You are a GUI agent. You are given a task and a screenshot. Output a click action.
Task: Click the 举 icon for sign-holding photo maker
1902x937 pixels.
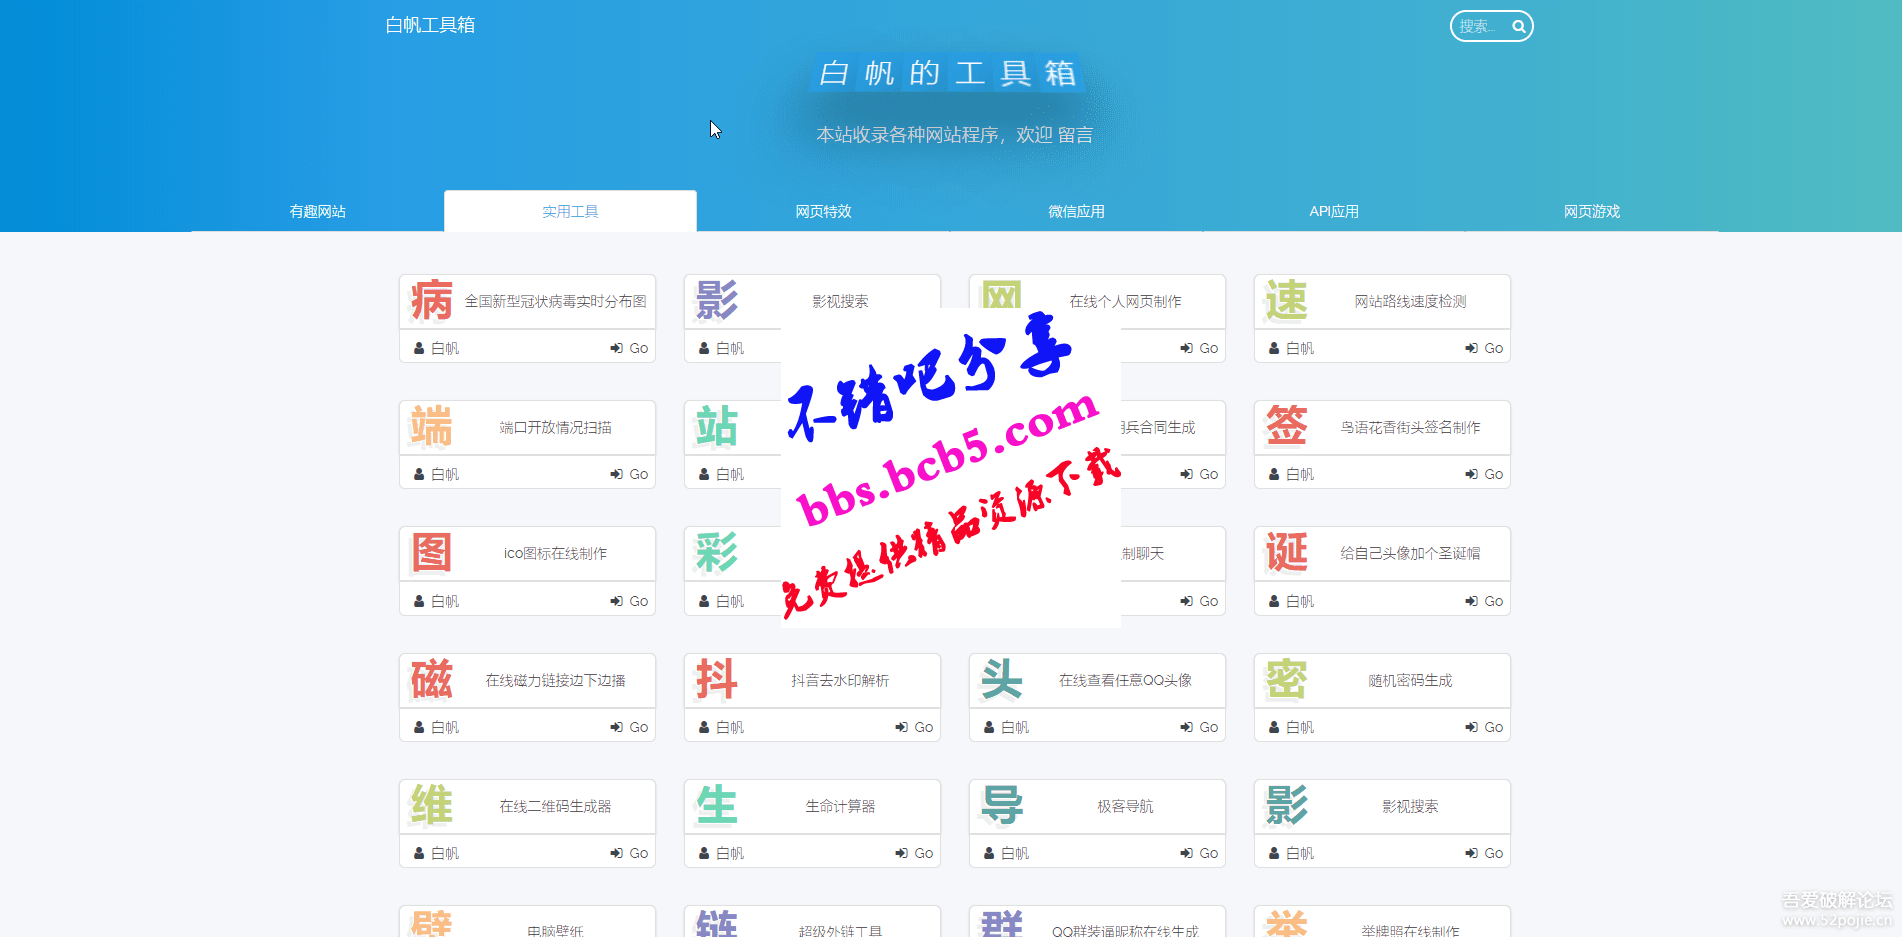click(x=1286, y=923)
